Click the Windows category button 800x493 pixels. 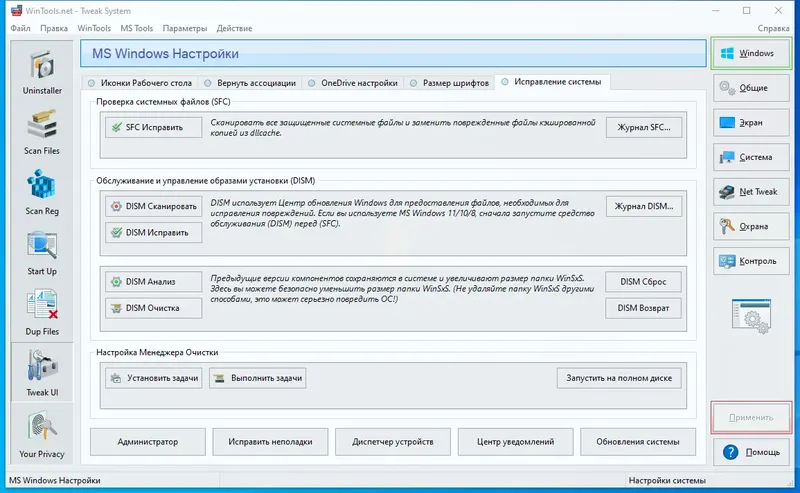pos(751,53)
